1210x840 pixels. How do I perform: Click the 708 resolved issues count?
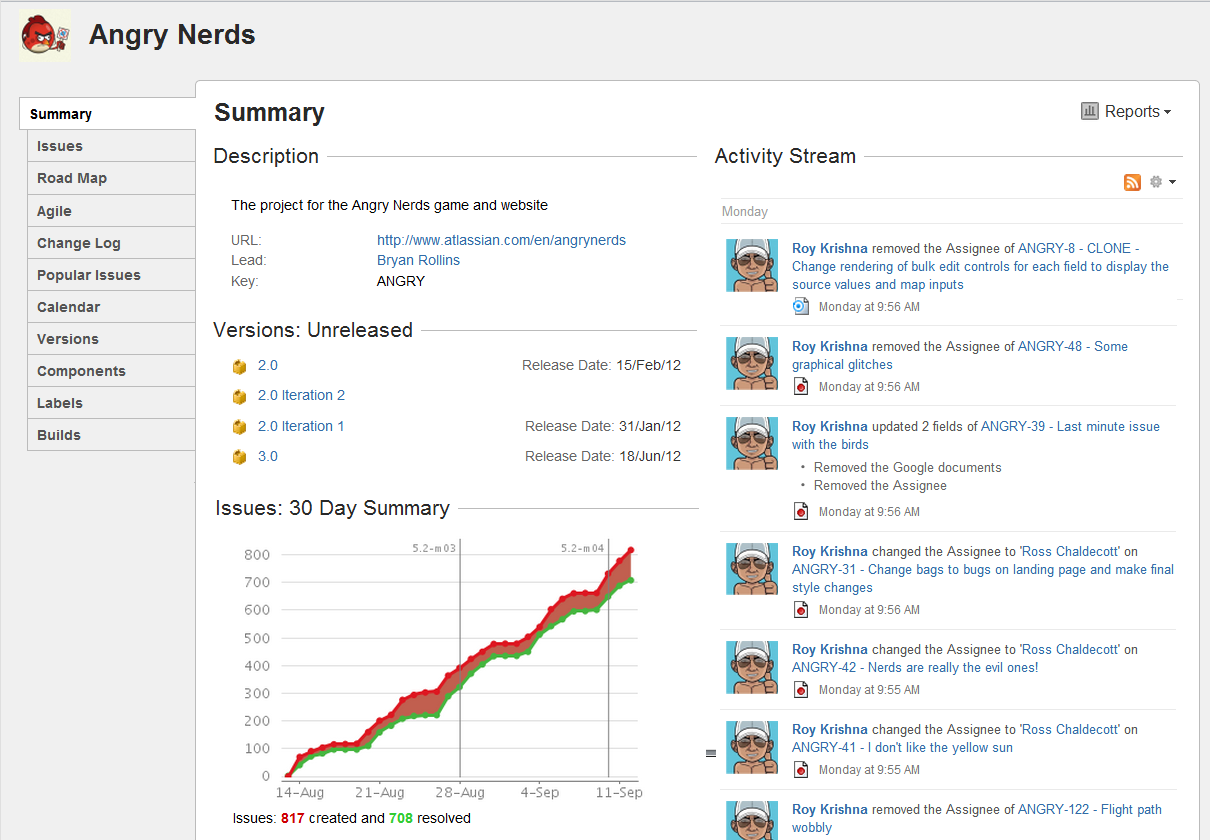(400, 818)
